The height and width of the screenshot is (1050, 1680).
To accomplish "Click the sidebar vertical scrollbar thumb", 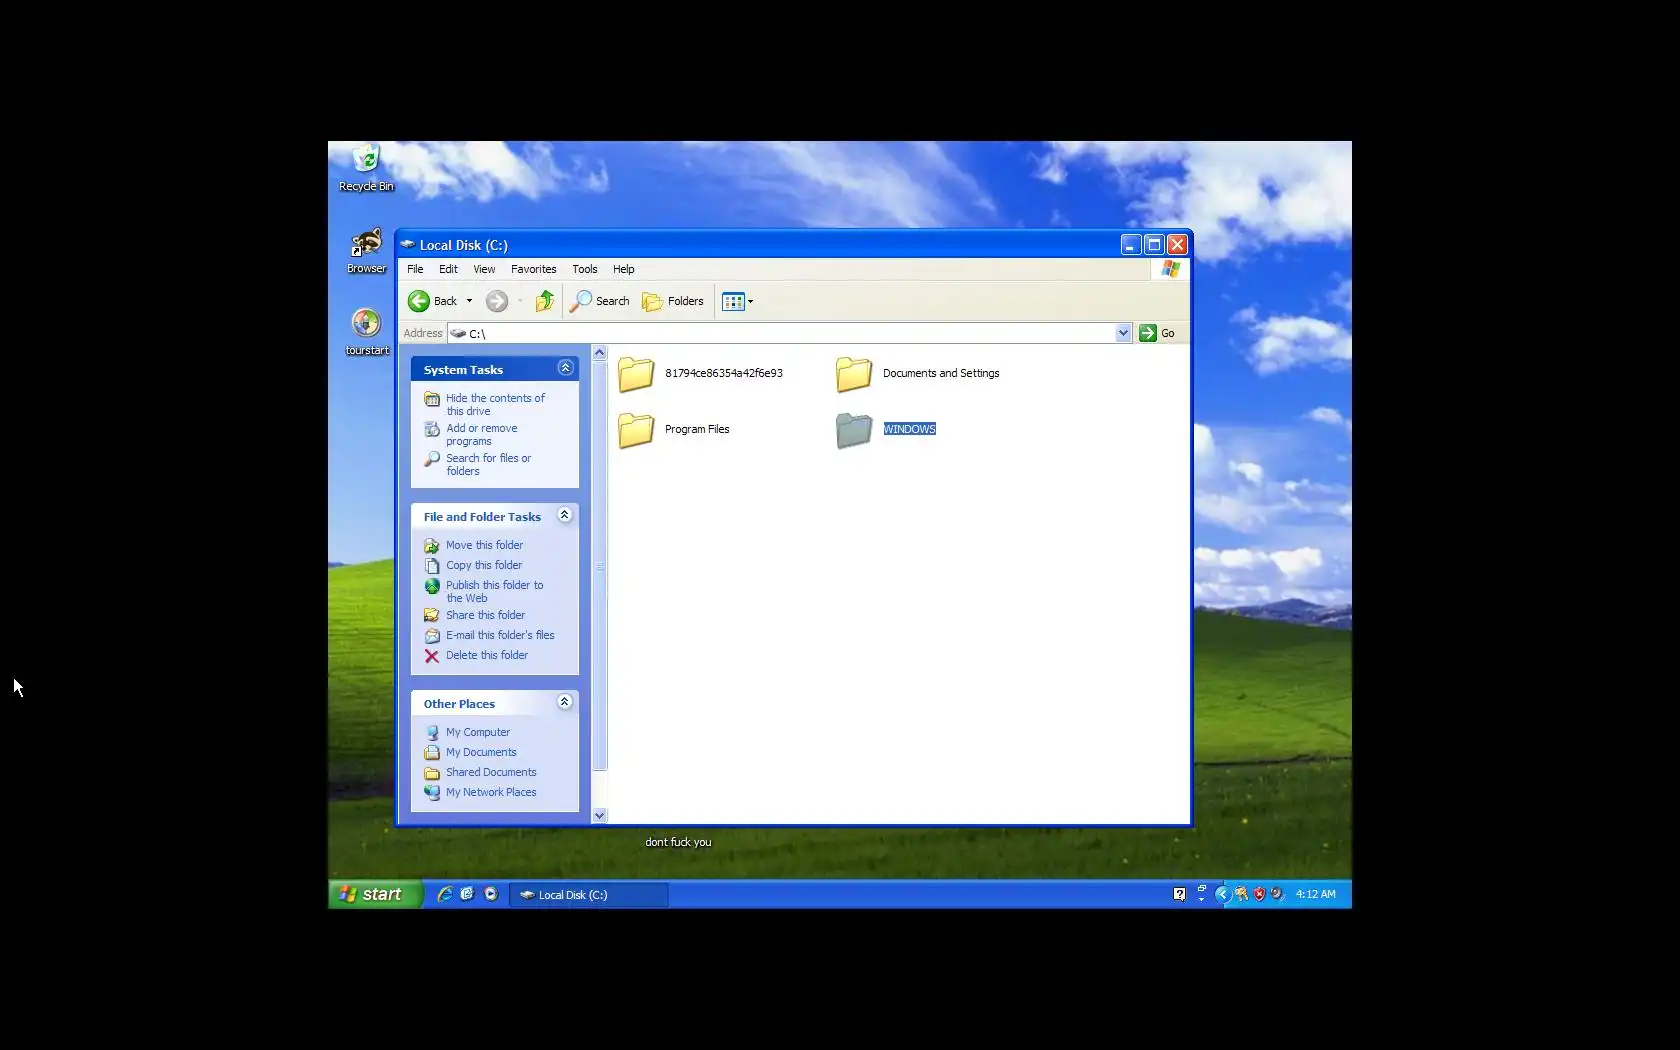I will (x=600, y=566).
